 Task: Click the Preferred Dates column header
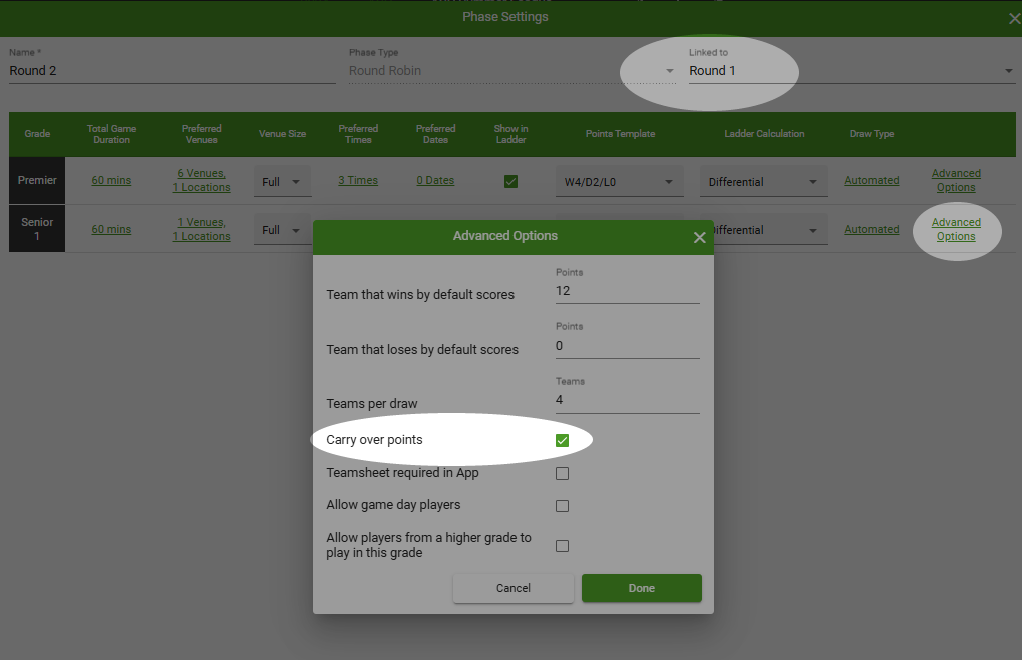click(435, 134)
